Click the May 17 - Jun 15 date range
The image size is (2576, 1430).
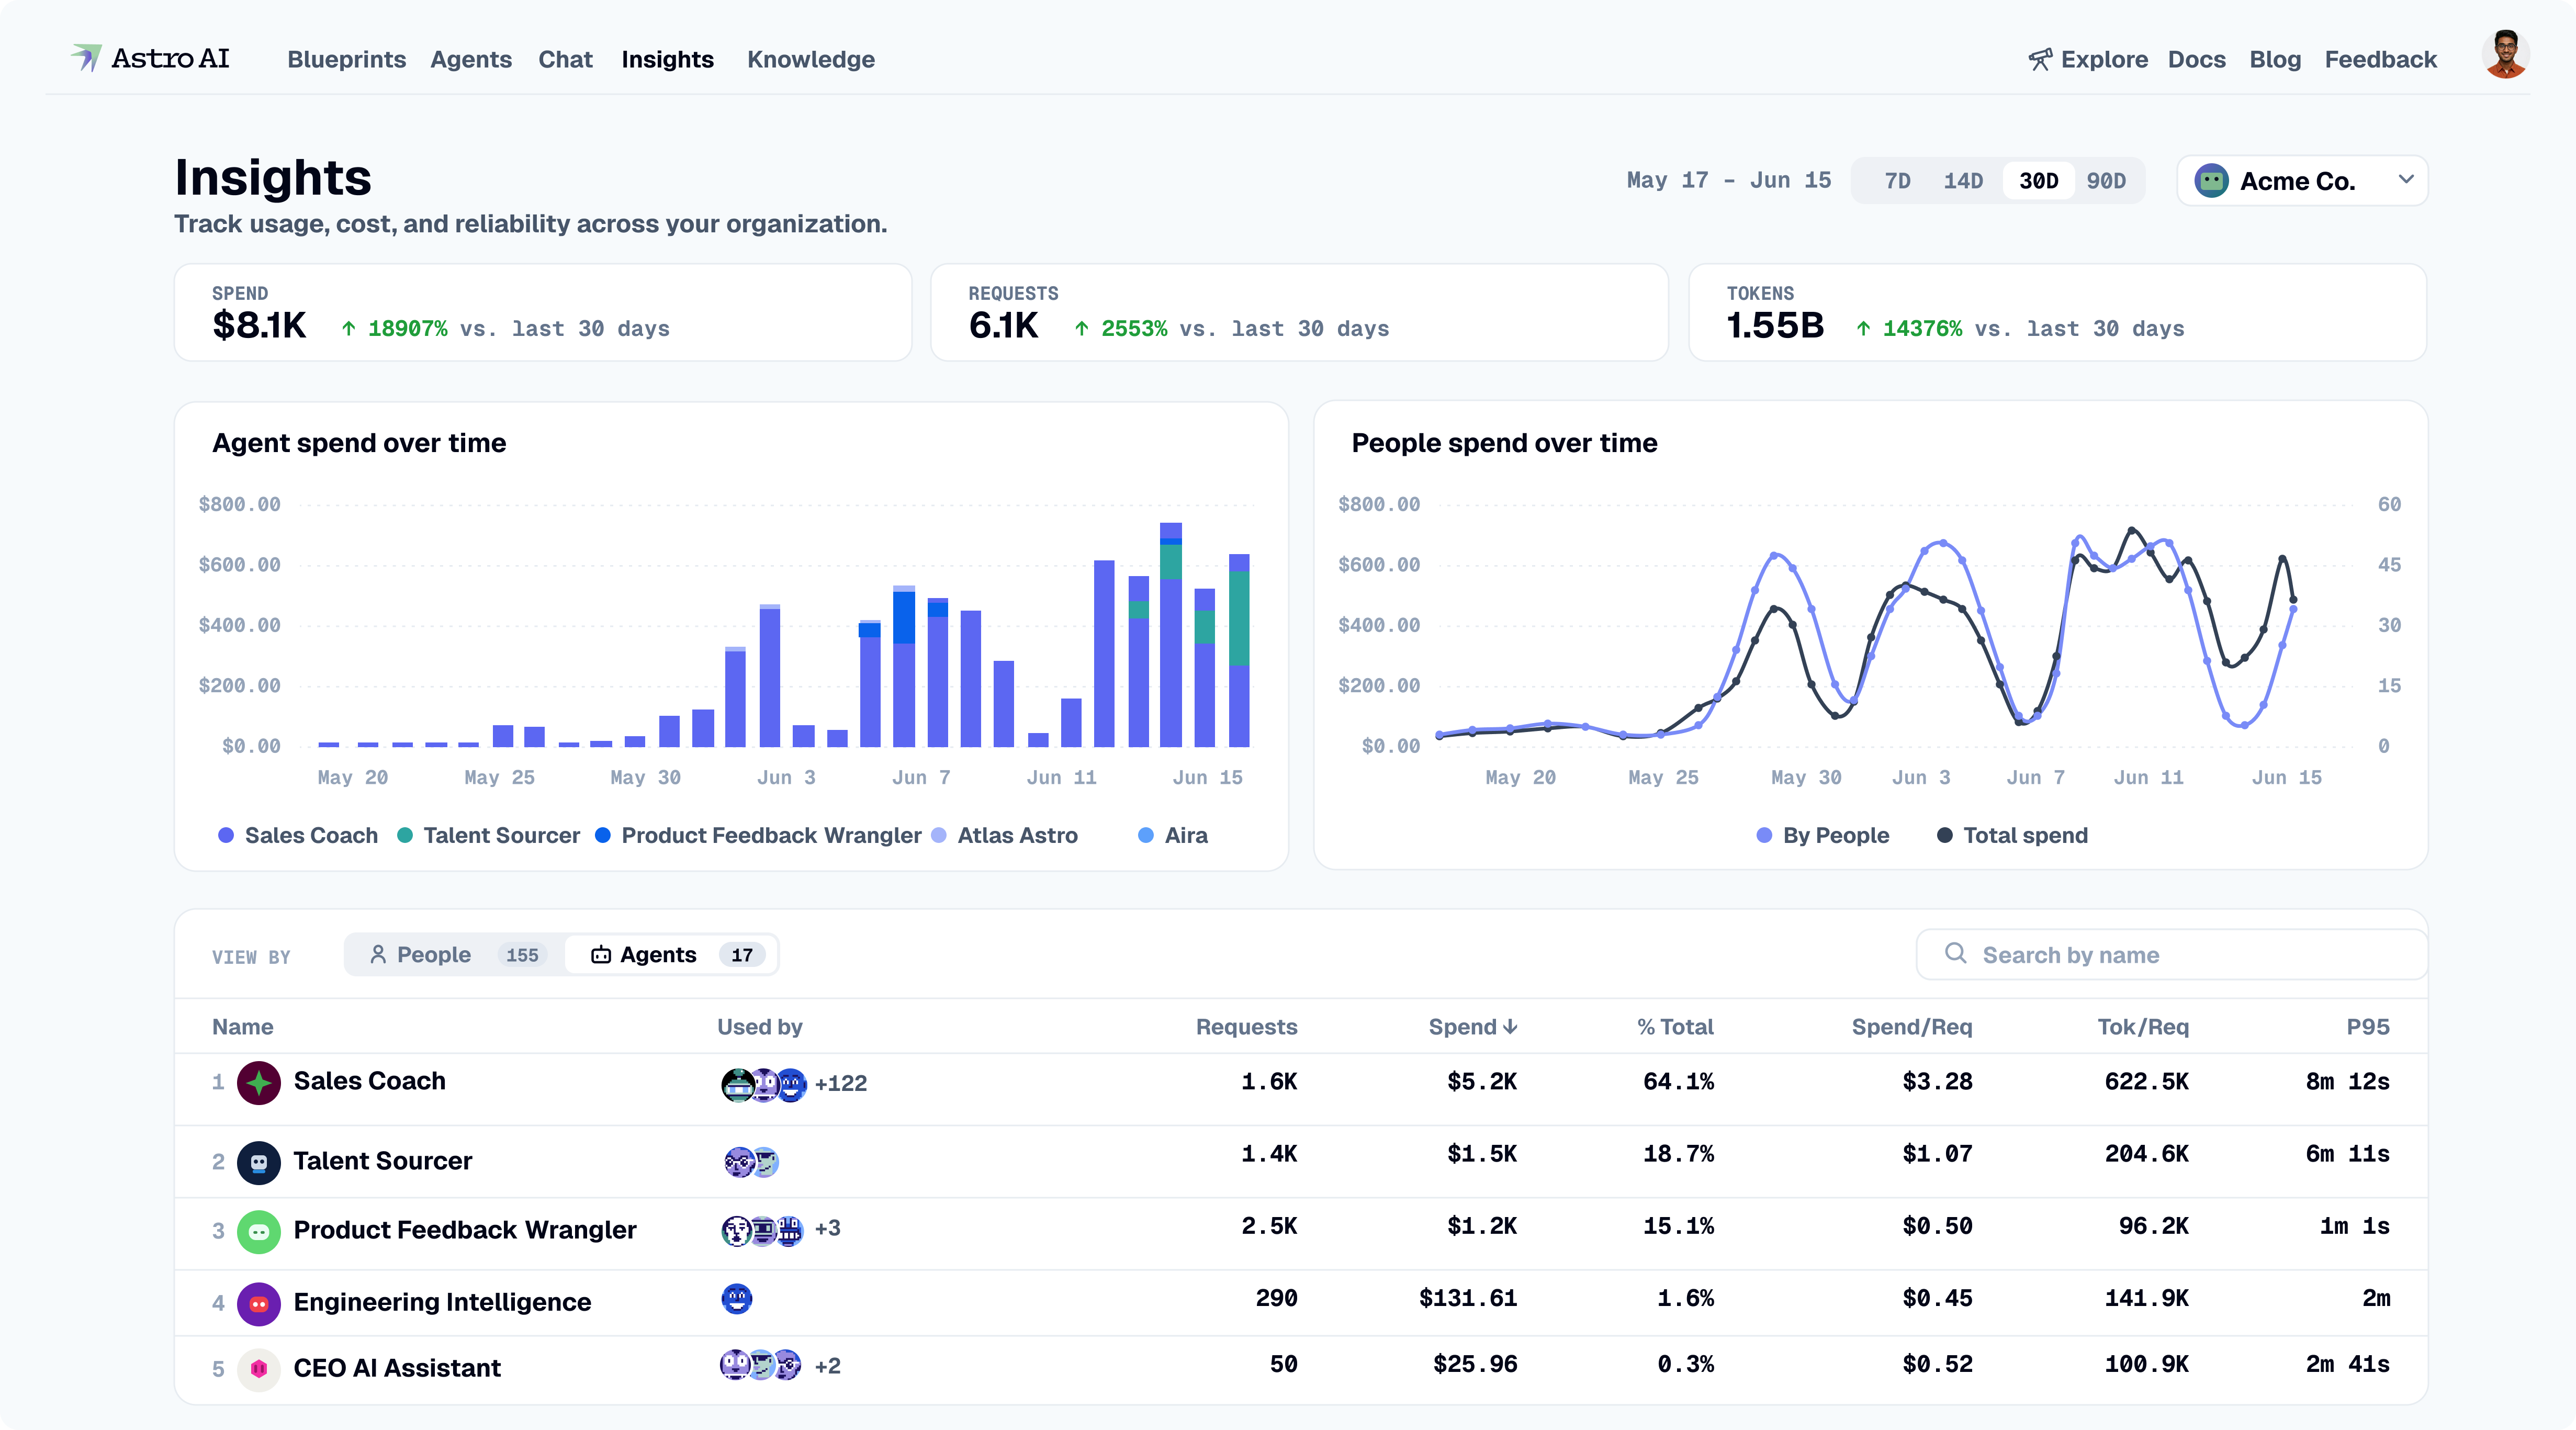pyautogui.click(x=1728, y=180)
